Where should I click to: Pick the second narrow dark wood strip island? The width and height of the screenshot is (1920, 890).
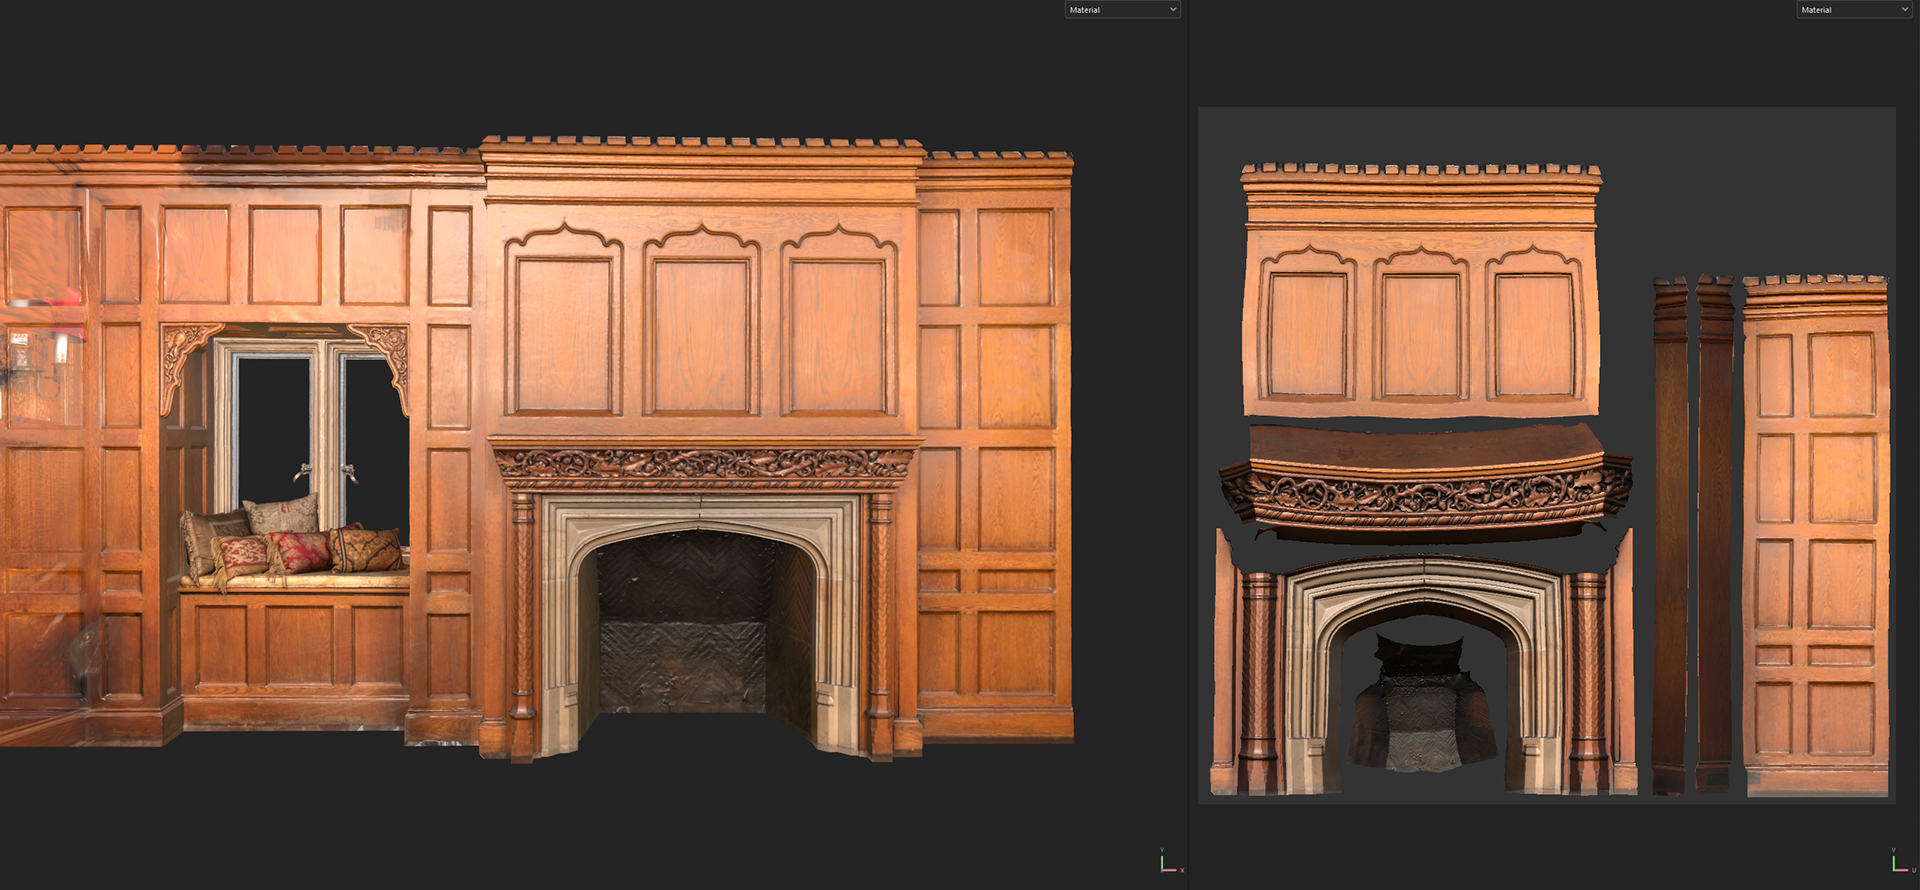pyautogui.click(x=1714, y=535)
